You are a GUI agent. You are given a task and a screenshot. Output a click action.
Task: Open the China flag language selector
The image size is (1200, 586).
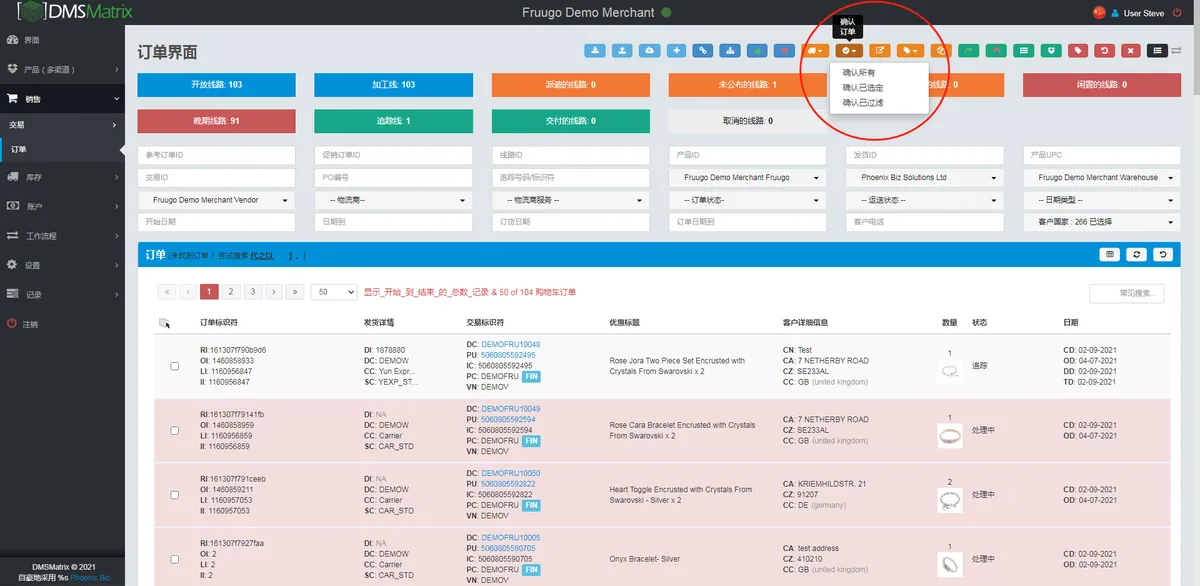click(1101, 13)
